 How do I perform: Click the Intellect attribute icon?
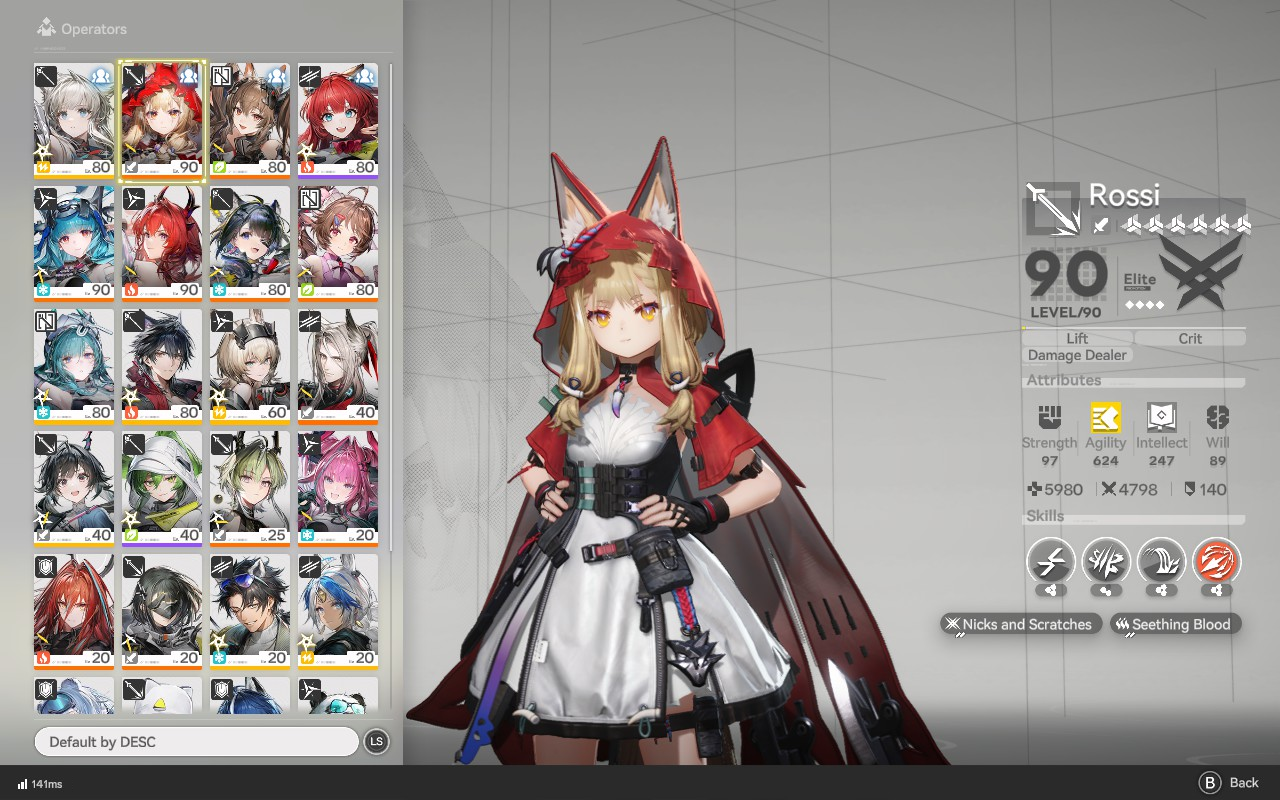[1162, 417]
